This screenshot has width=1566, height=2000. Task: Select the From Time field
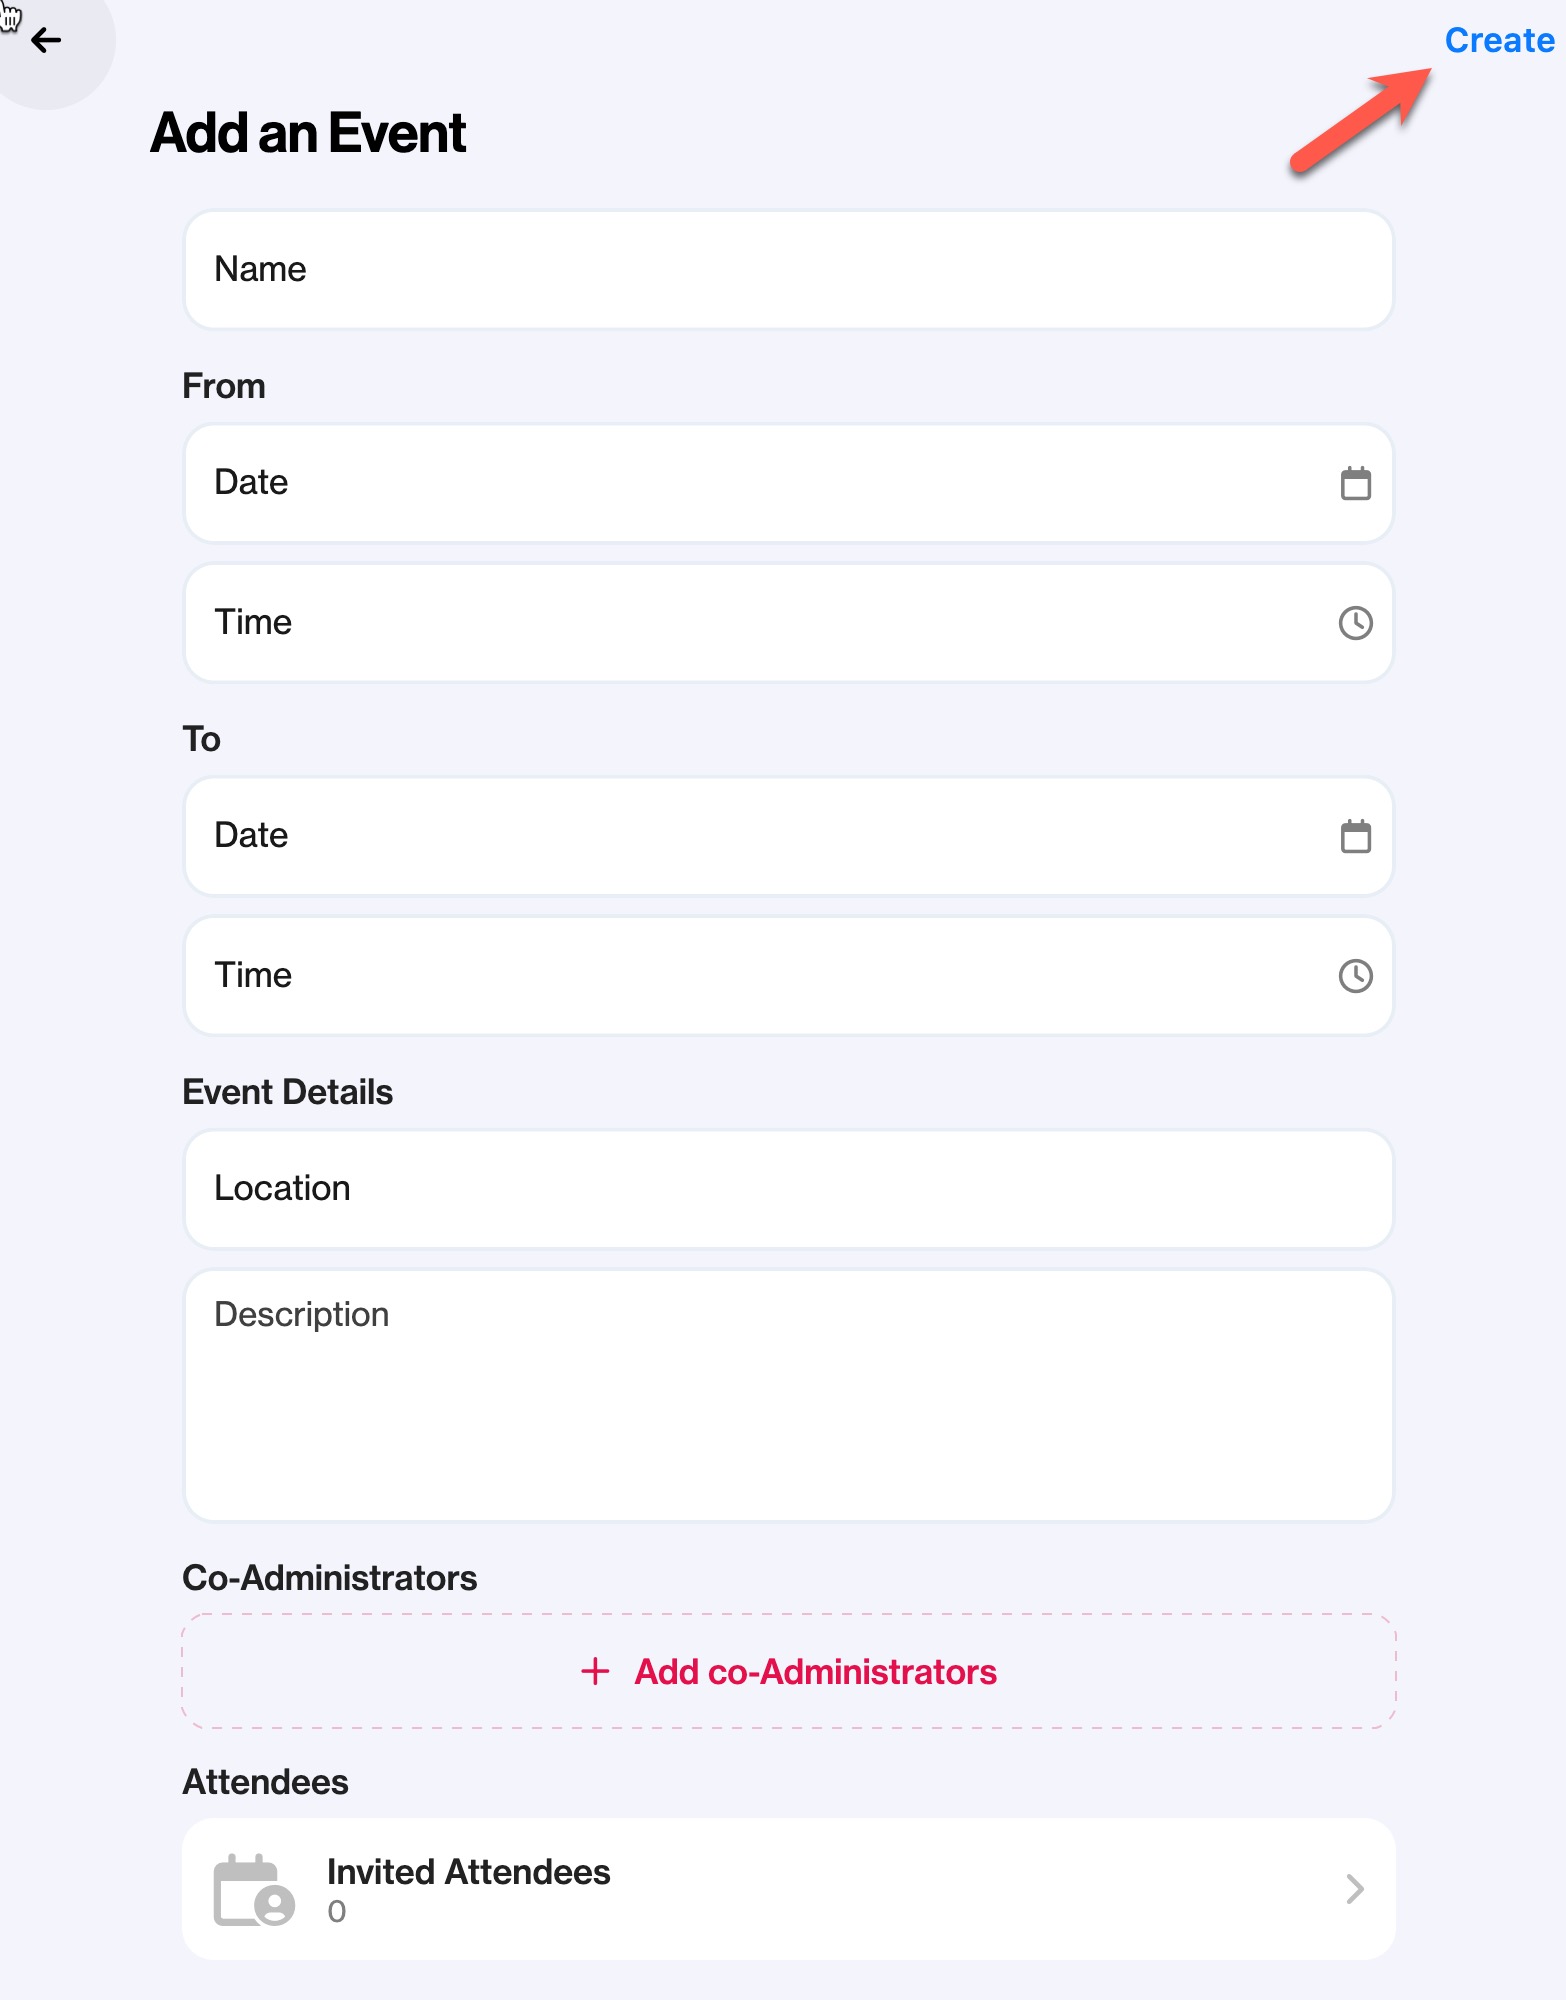(x=789, y=623)
